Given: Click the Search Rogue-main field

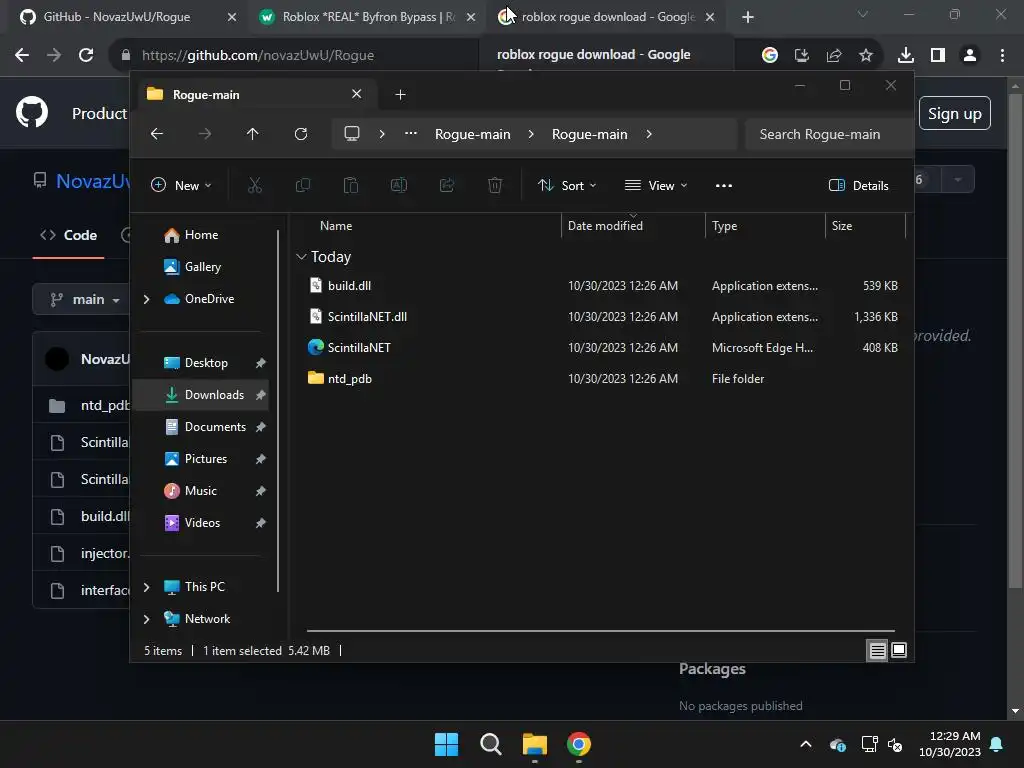Looking at the screenshot, I should point(828,134).
